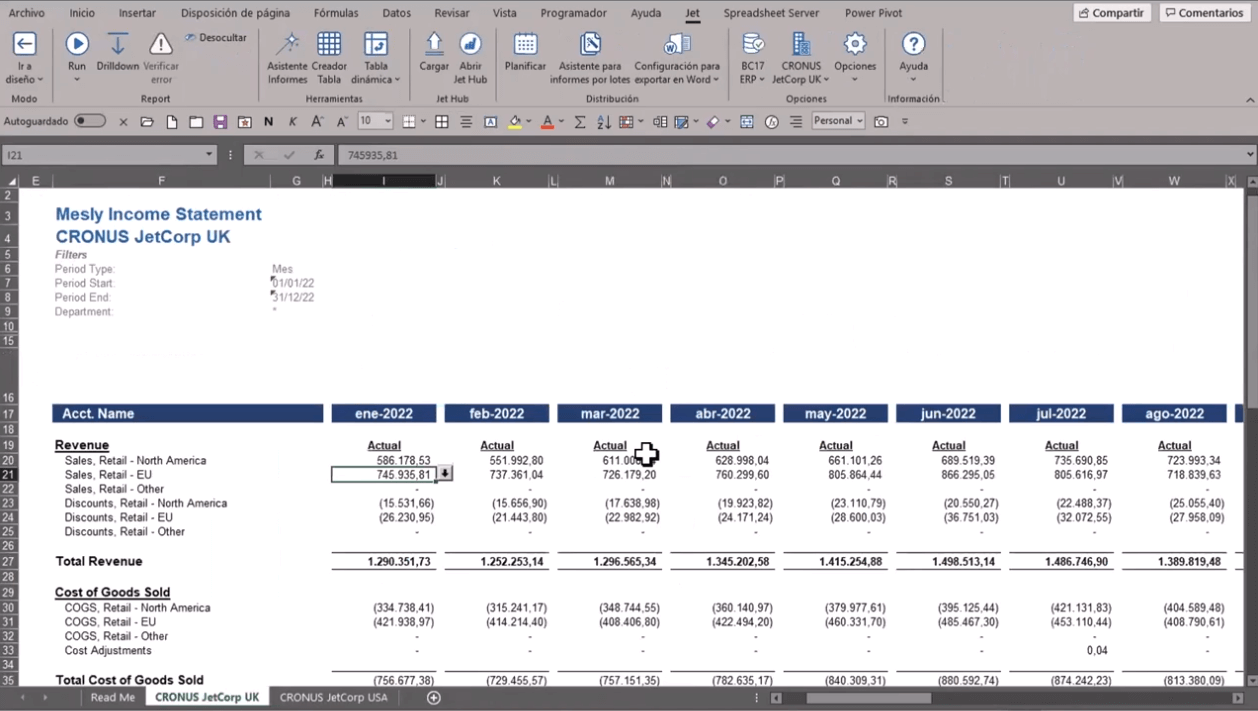Screen dimensions: 1258x711
Task: Toggle the Autoguardado switch
Action: tap(89, 121)
